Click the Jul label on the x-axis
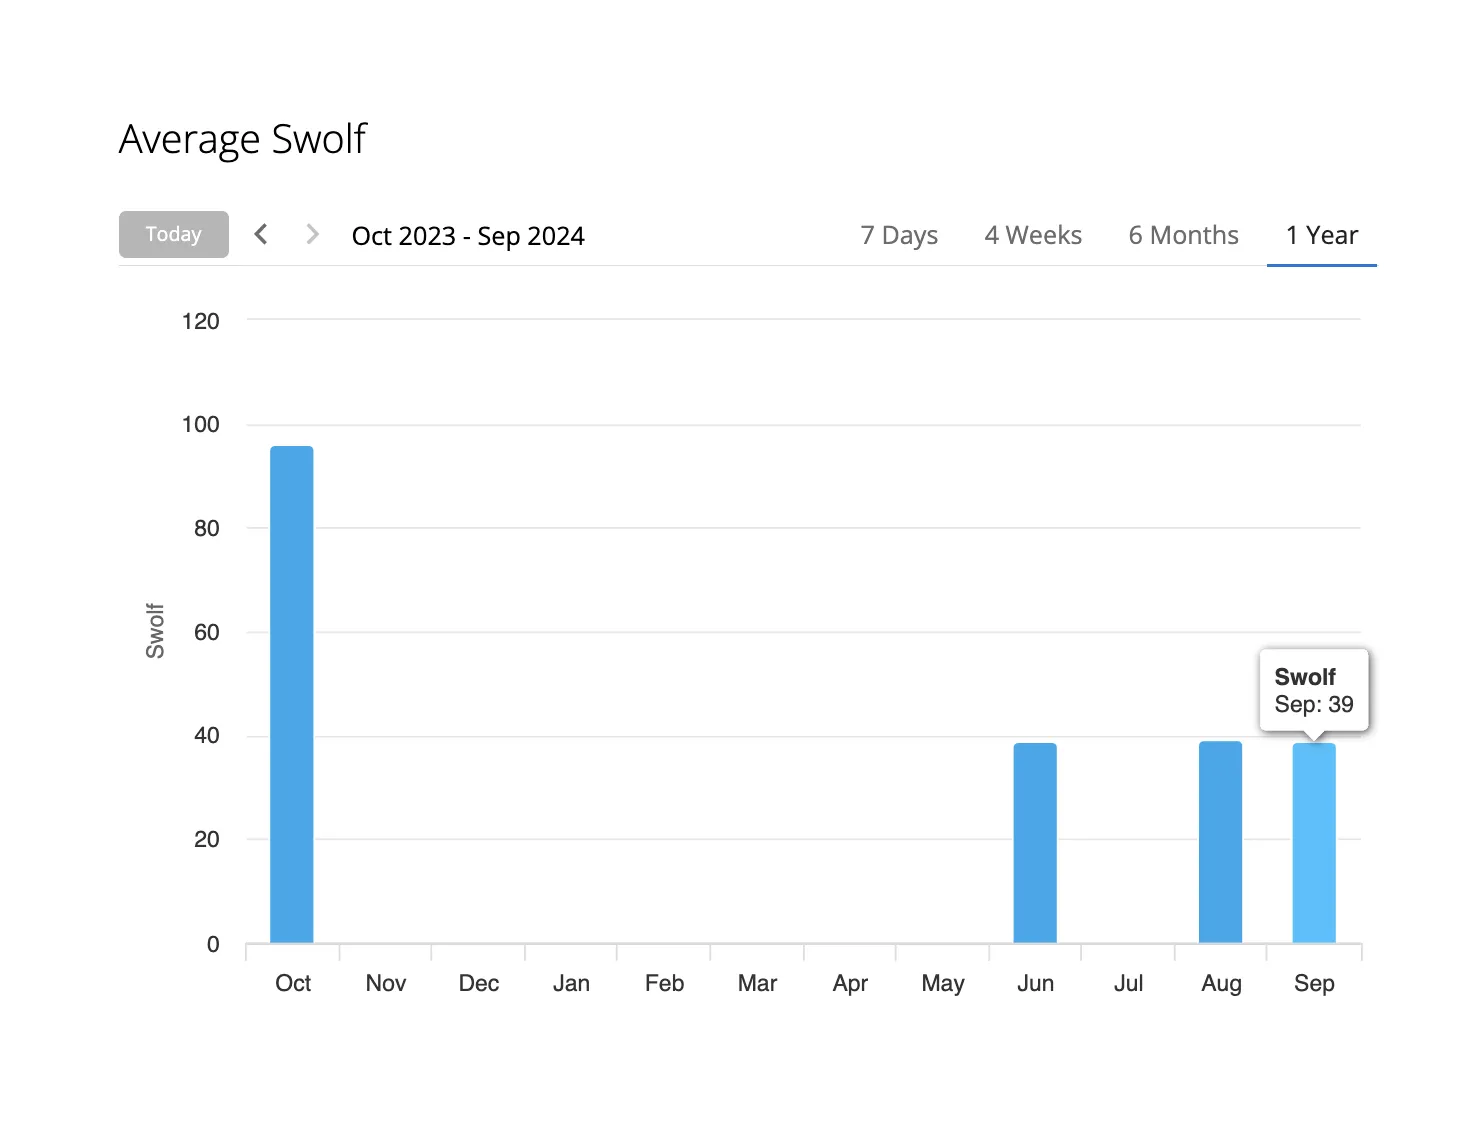 coord(1128,983)
